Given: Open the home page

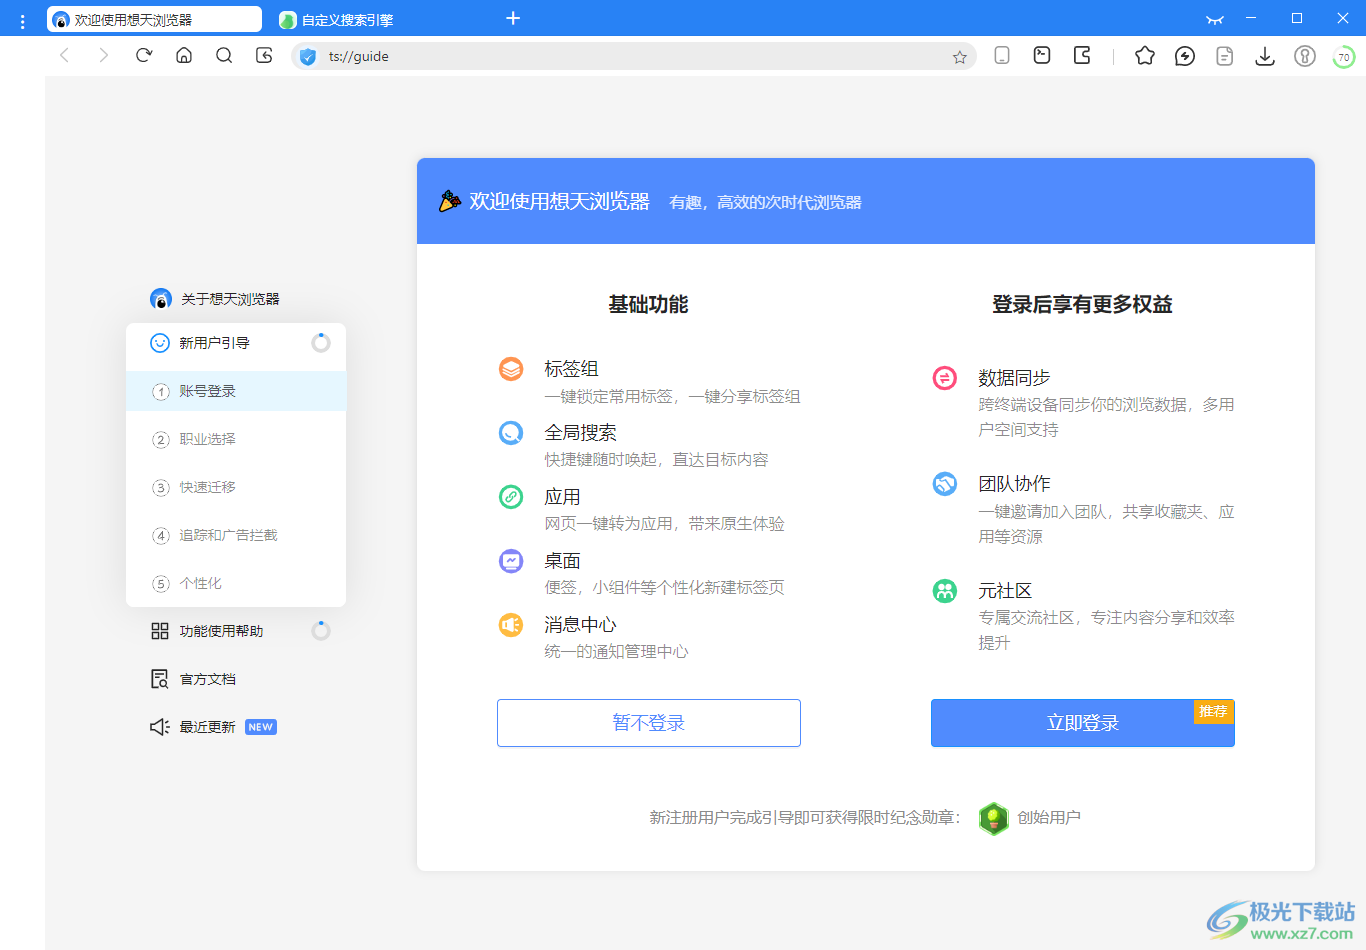Looking at the screenshot, I should pyautogui.click(x=184, y=56).
